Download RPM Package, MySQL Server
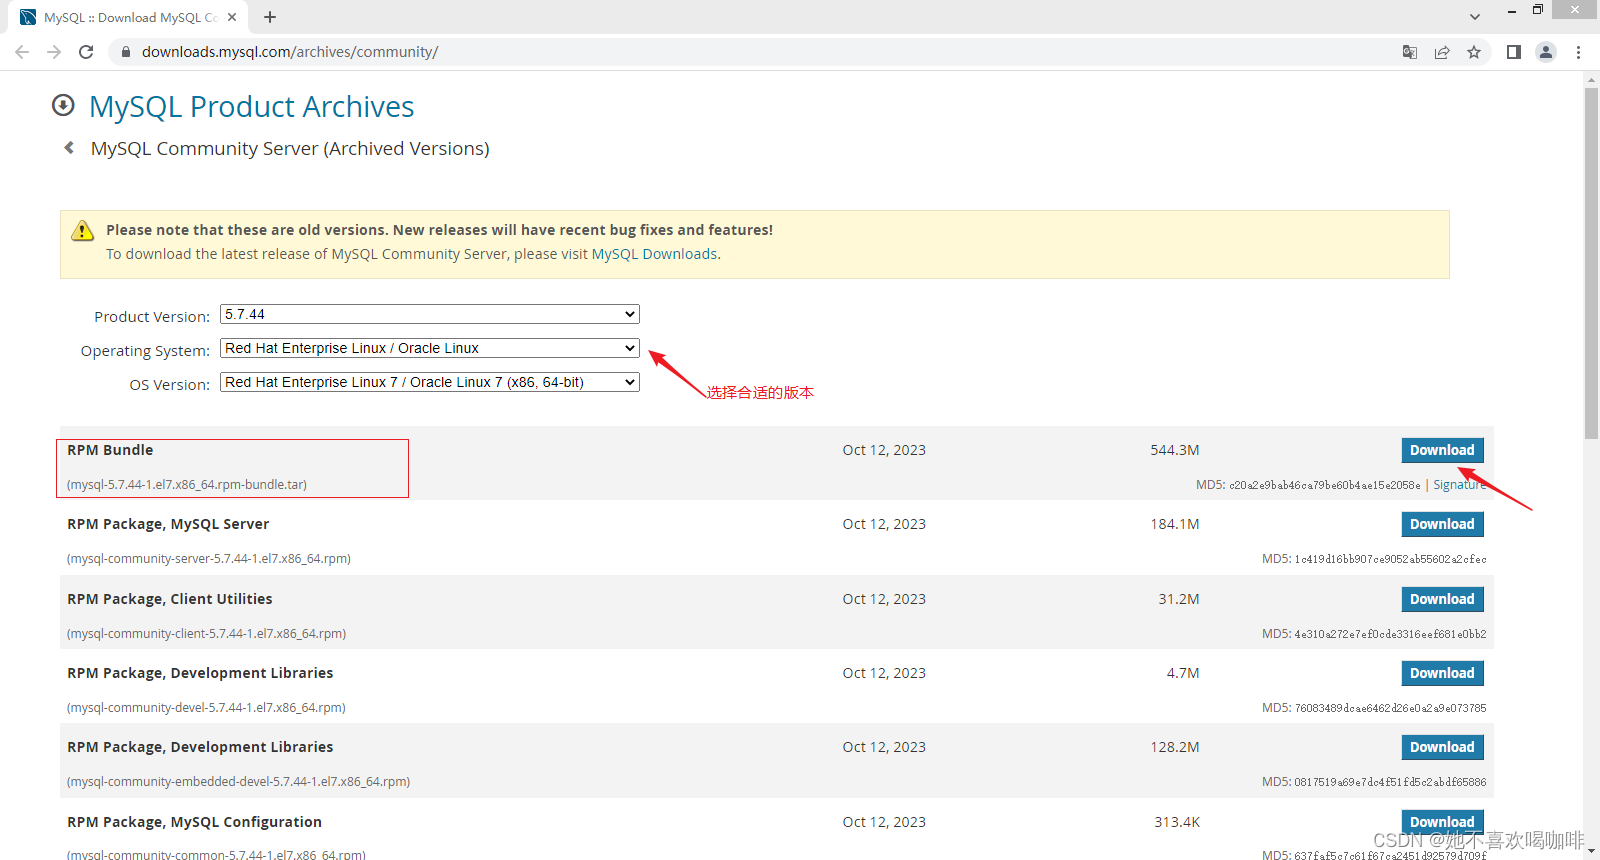 pos(1442,524)
